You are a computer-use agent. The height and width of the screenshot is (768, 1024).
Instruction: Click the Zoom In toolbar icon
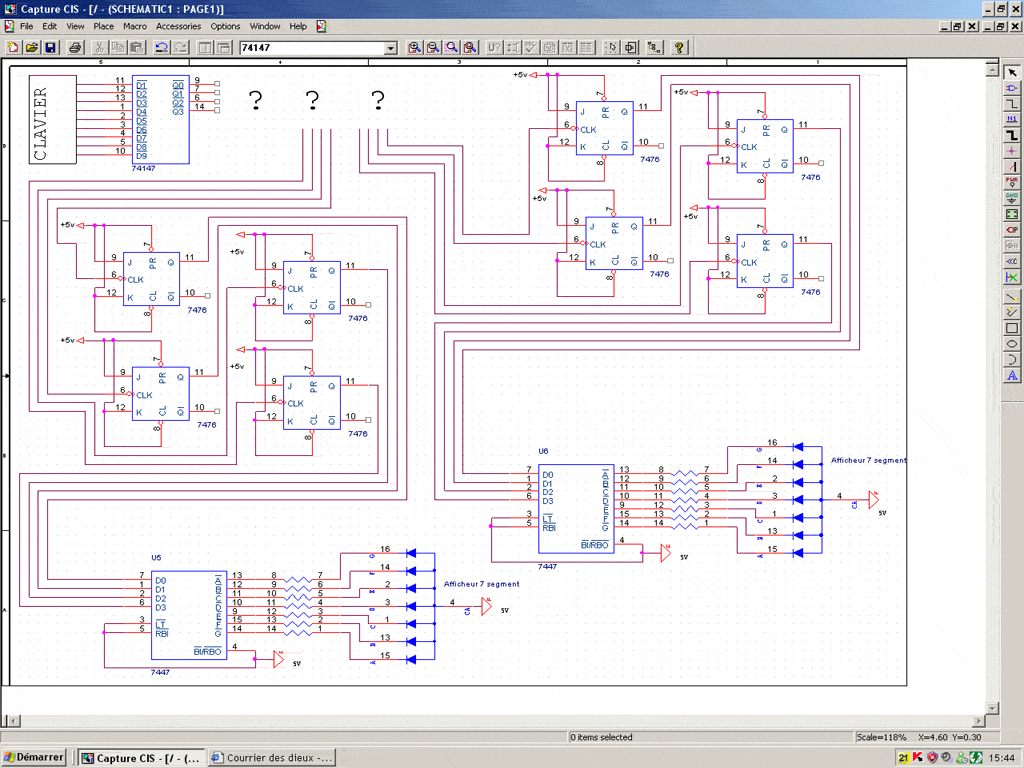coord(415,48)
